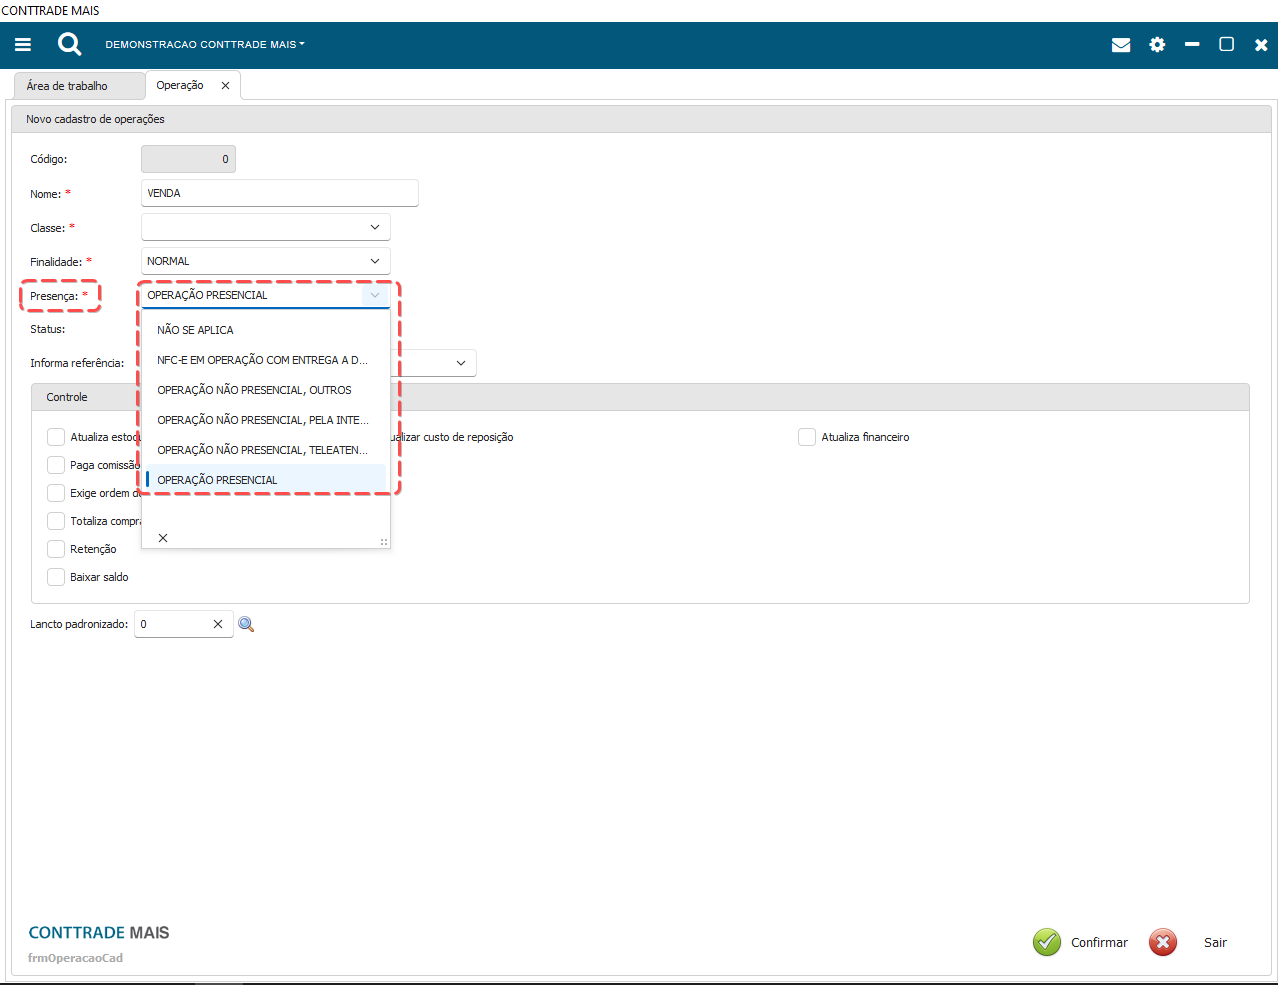Viewport: 1278px width, 985px height.
Task: Expand the DEMONSTRACAO CONTTRADE MAIS company selector
Action: click(x=205, y=45)
